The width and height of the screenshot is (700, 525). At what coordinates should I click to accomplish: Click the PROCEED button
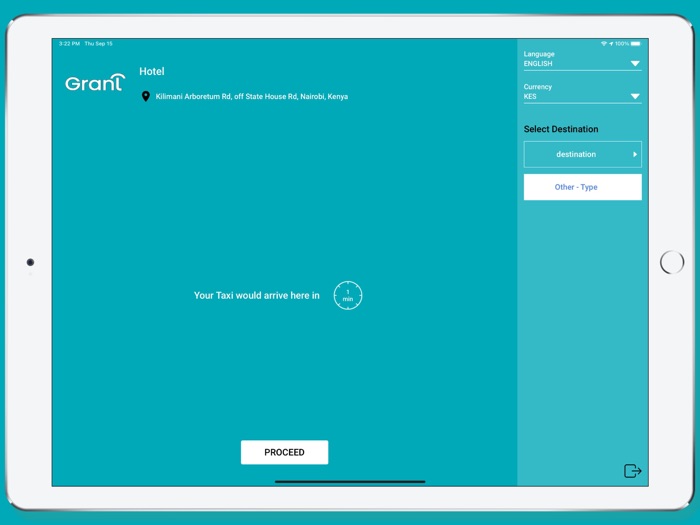(x=284, y=452)
